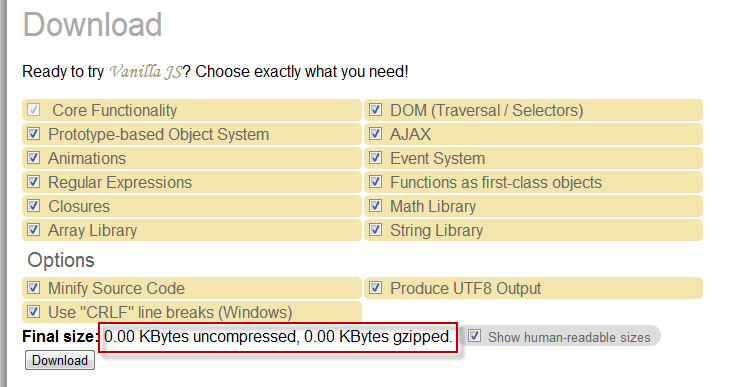Toggle Show human-readable sizes checkbox
Screen dimensions: 752x387
tap(474, 336)
